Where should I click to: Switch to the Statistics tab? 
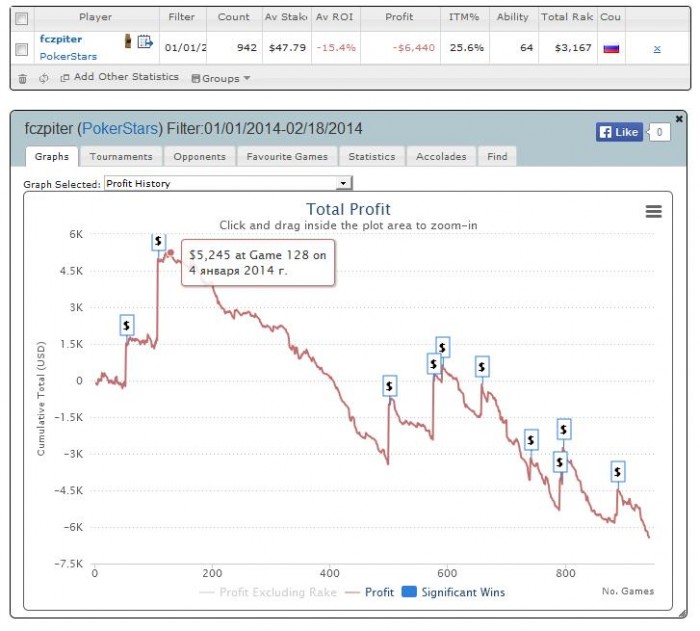point(372,157)
